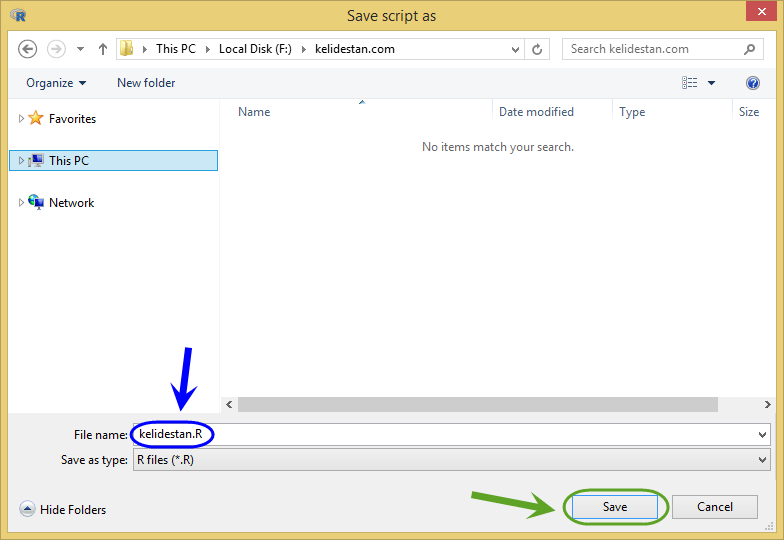Expand the address bar history dropdown
Viewport: 784px width, 540px height.
(x=515, y=50)
